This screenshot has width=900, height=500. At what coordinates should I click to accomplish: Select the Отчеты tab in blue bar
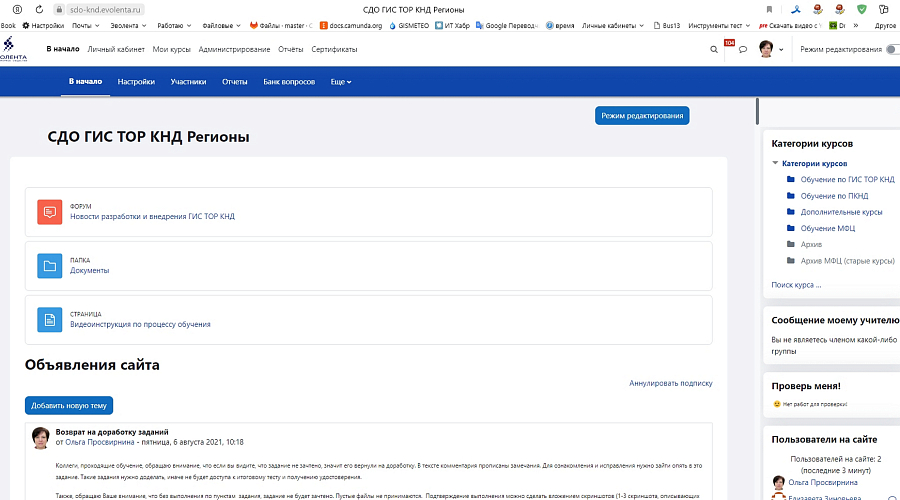(x=235, y=82)
